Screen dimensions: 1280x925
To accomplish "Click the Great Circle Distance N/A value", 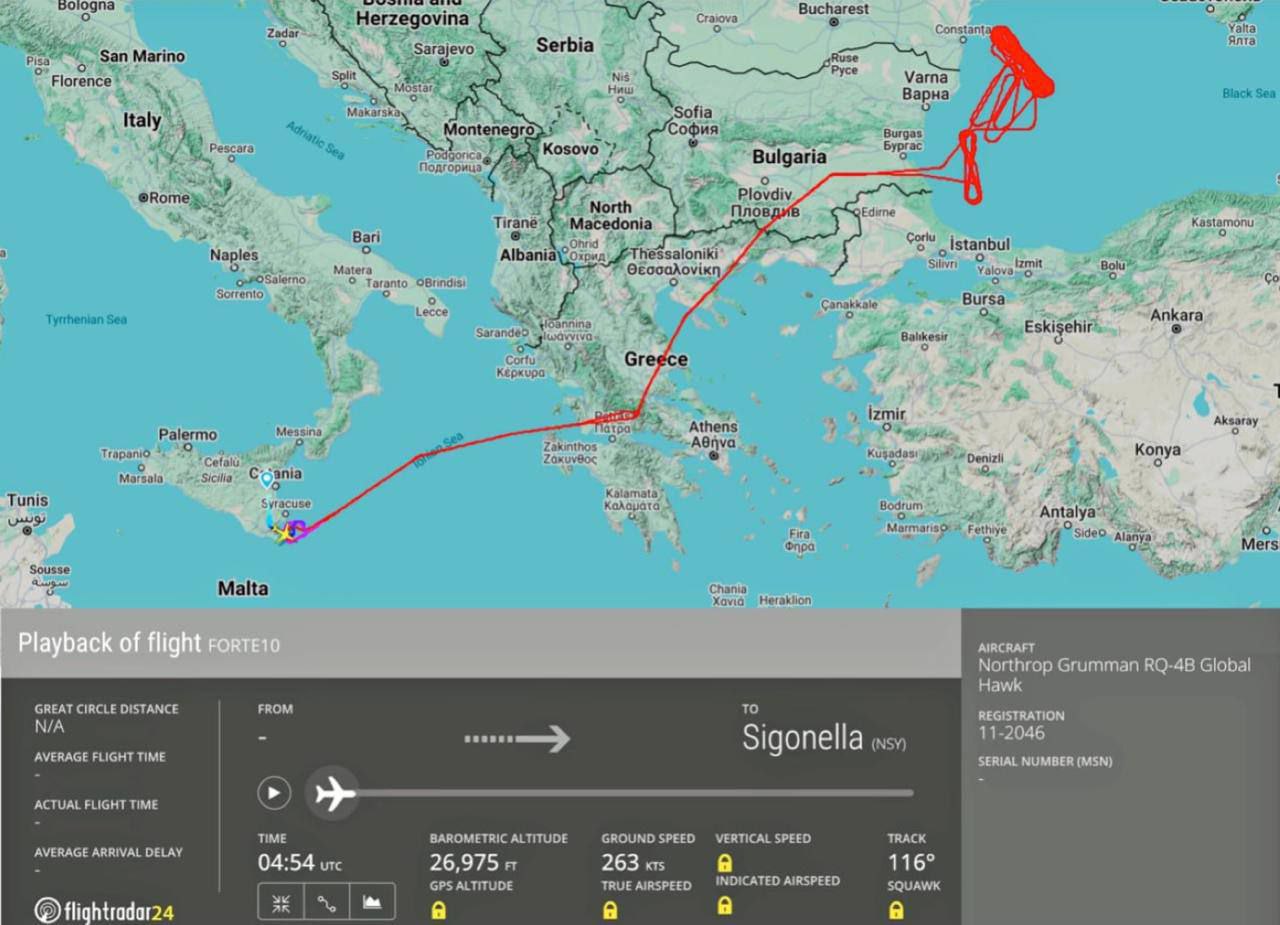I will click(x=49, y=727).
